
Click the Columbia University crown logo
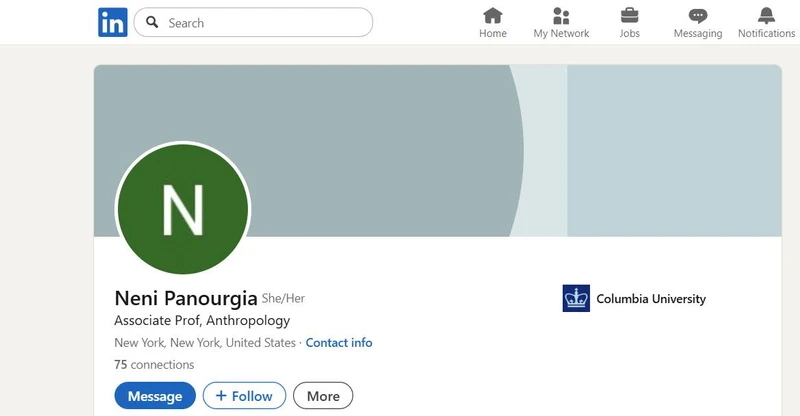[x=576, y=298]
